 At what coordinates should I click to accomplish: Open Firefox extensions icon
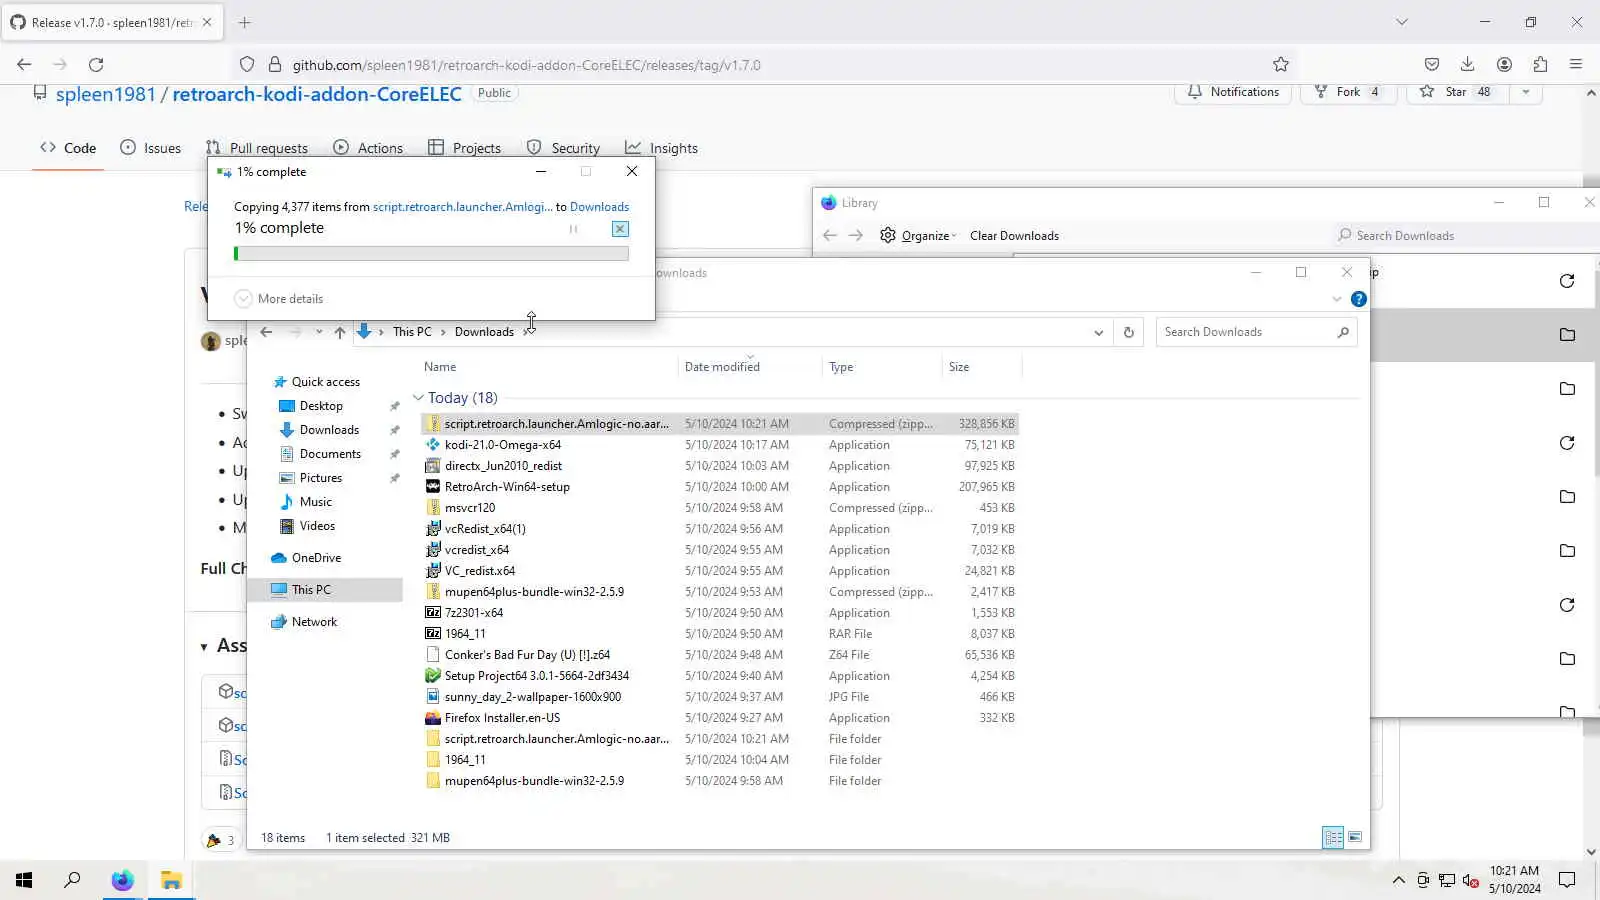point(1540,65)
